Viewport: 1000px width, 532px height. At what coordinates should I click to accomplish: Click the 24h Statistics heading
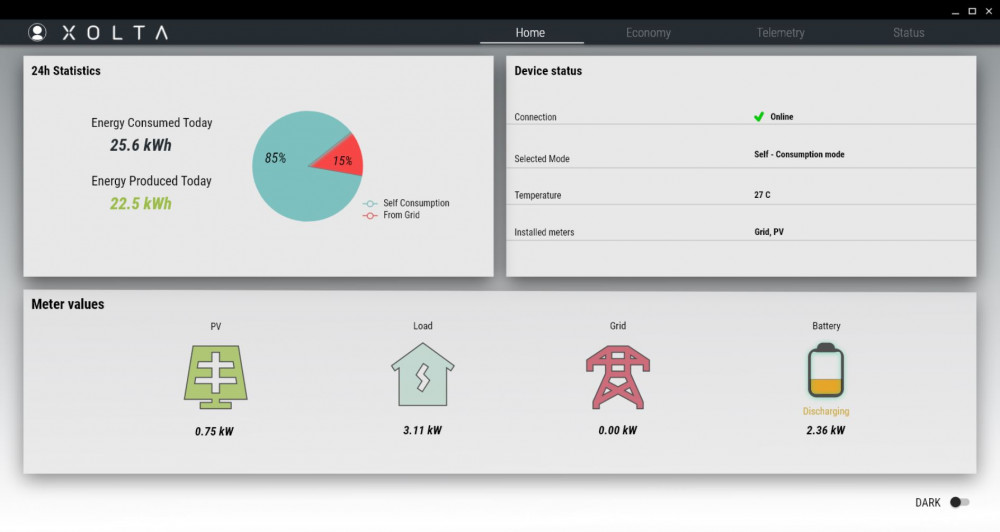66,71
